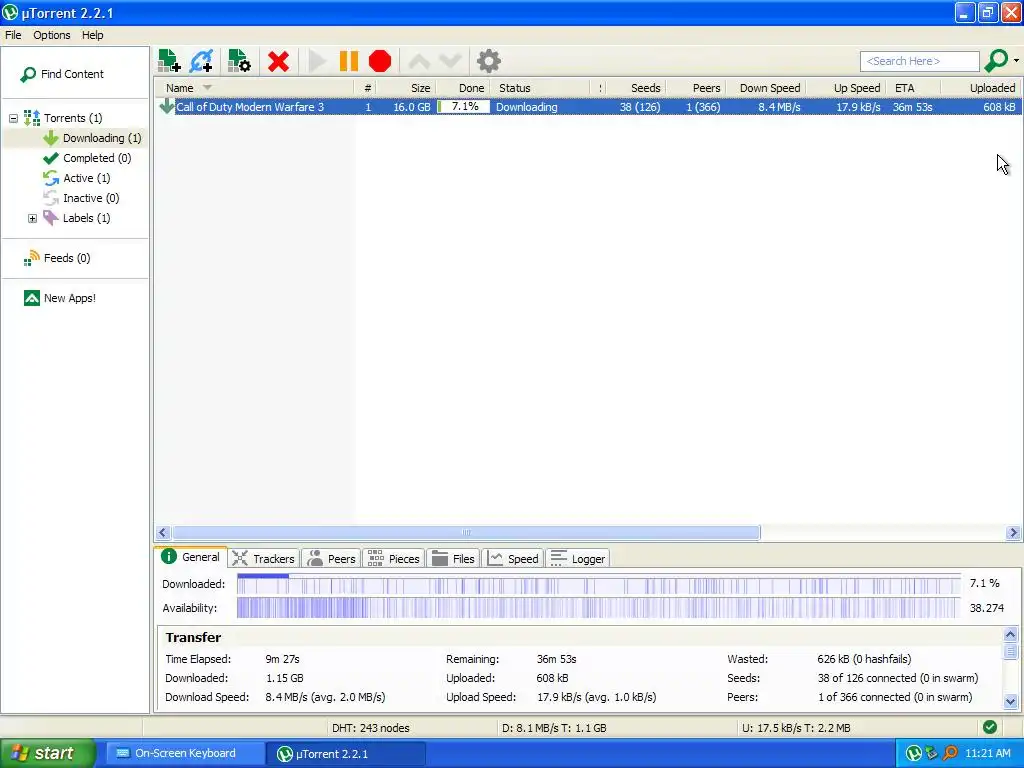Switch to the Pieces tab
The height and width of the screenshot is (768, 1024).
394,559
